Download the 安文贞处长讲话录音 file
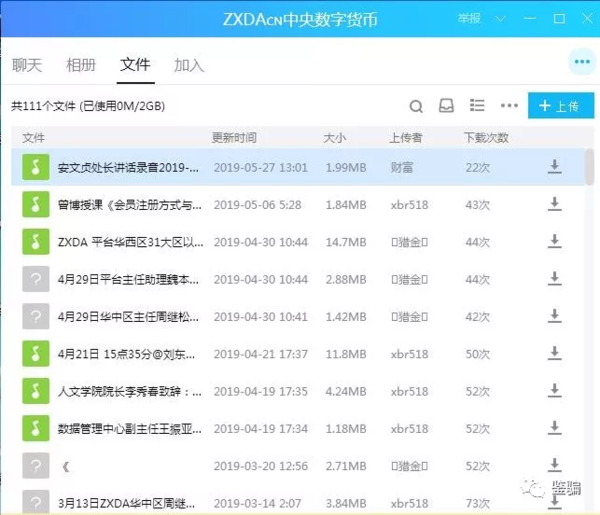The height and width of the screenshot is (515, 600). [x=554, y=167]
